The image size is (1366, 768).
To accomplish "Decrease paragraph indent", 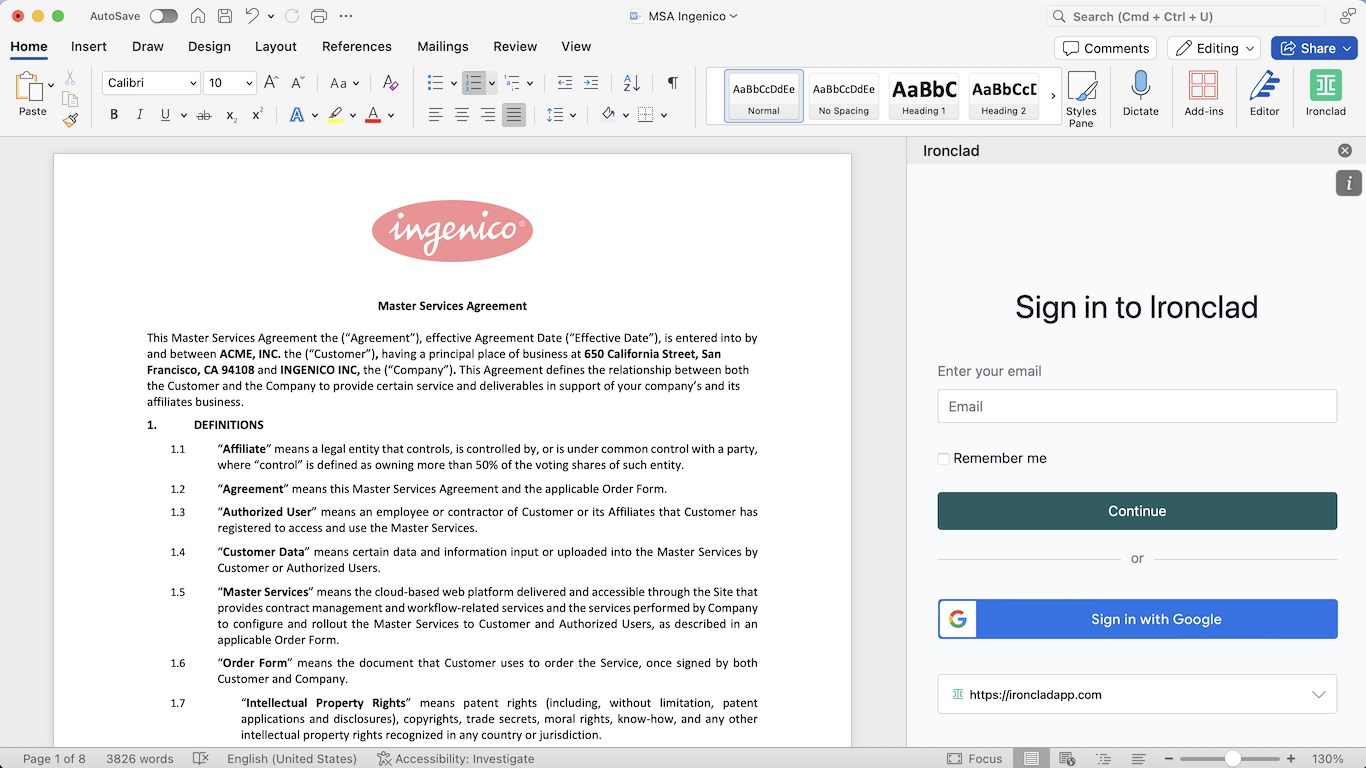I will coord(565,83).
